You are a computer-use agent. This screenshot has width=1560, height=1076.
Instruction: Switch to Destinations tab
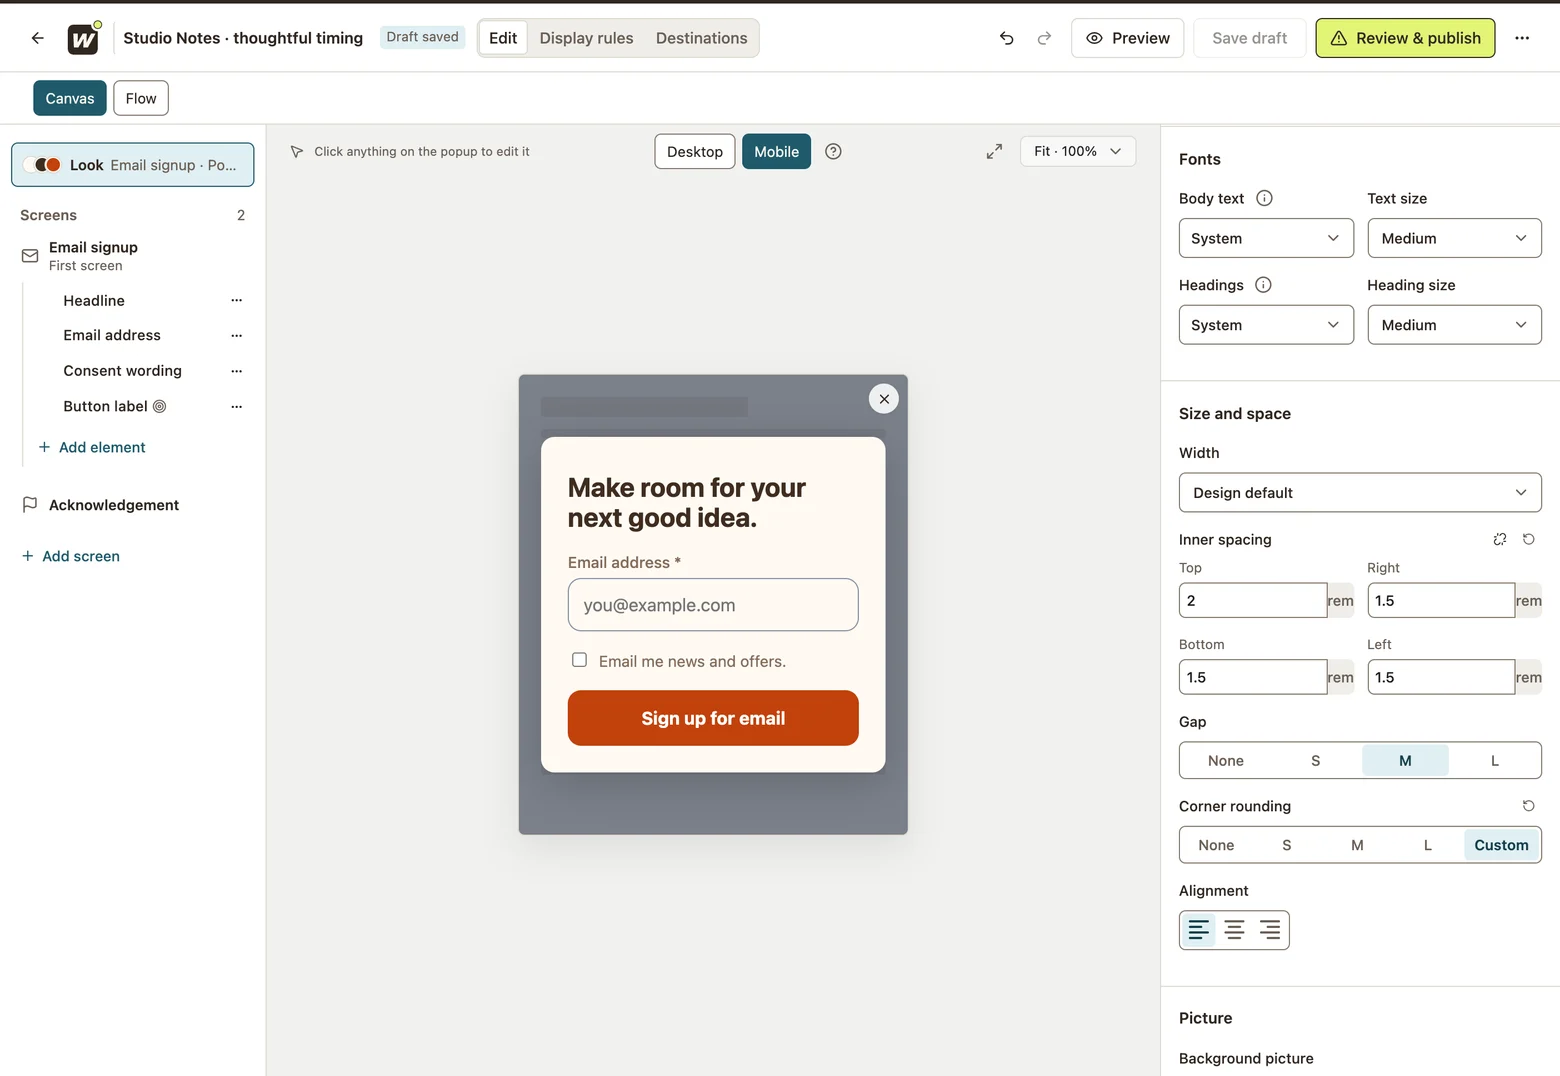pos(701,38)
